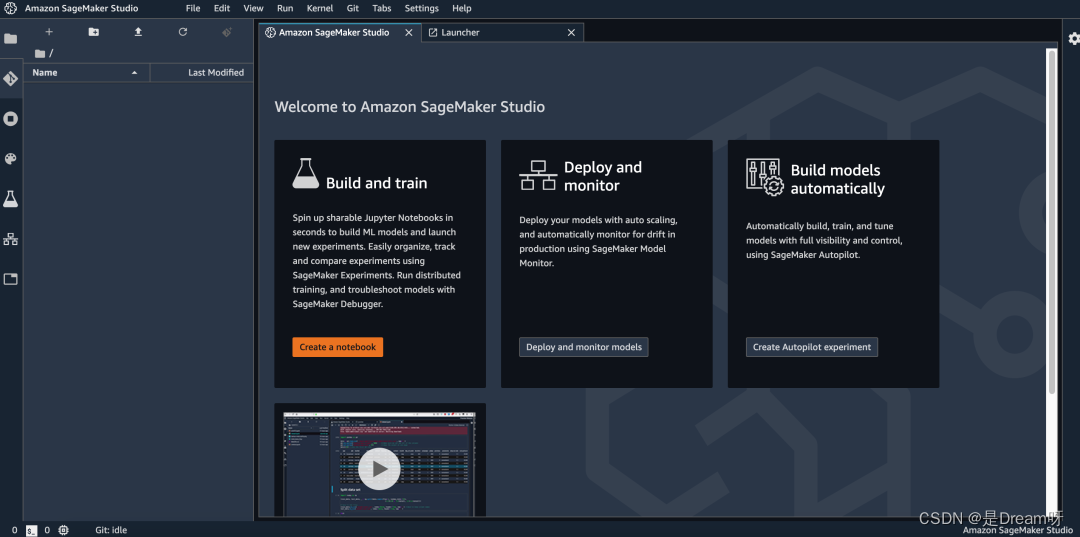Refresh the file list icon
This screenshot has height=537, width=1080.
(x=183, y=32)
